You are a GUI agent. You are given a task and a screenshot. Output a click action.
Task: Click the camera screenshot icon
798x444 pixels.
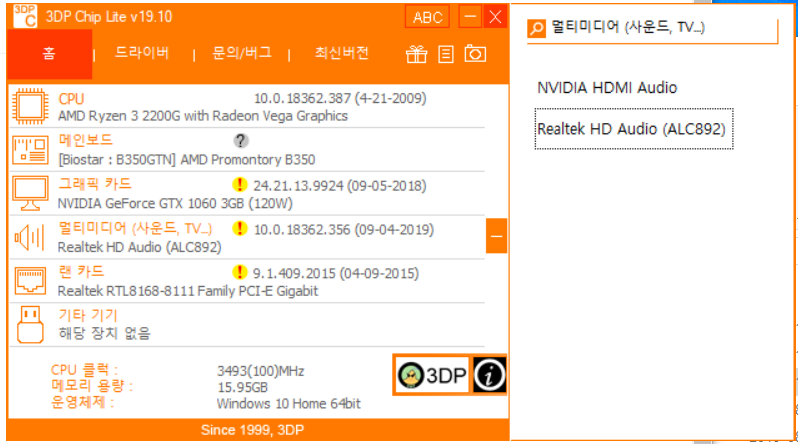point(475,53)
